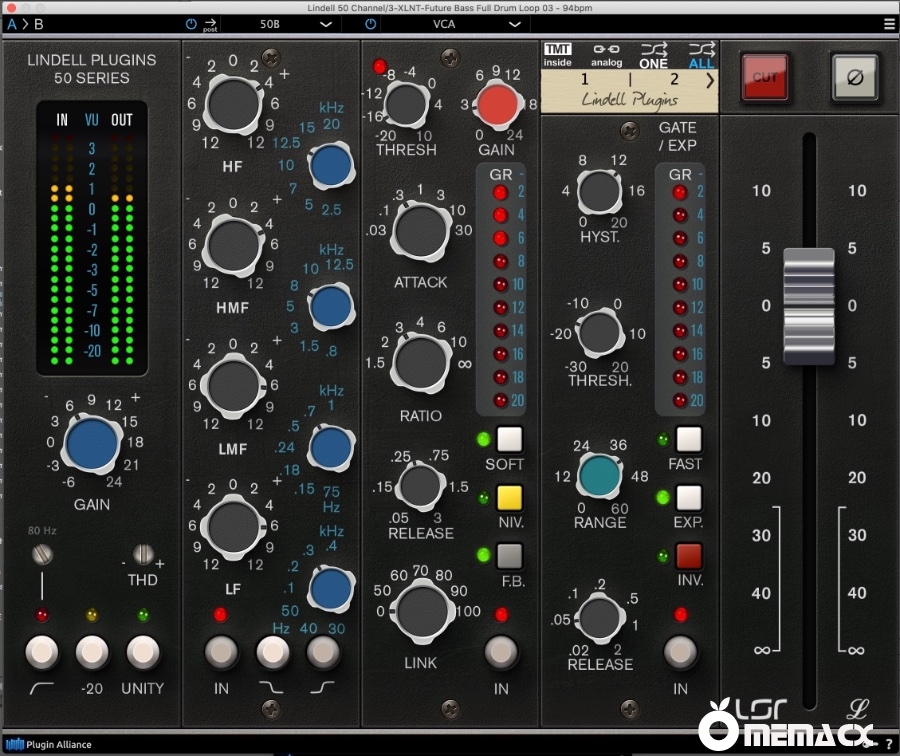This screenshot has width=900, height=756.
Task: Click the output fader handle
Action: [808, 306]
